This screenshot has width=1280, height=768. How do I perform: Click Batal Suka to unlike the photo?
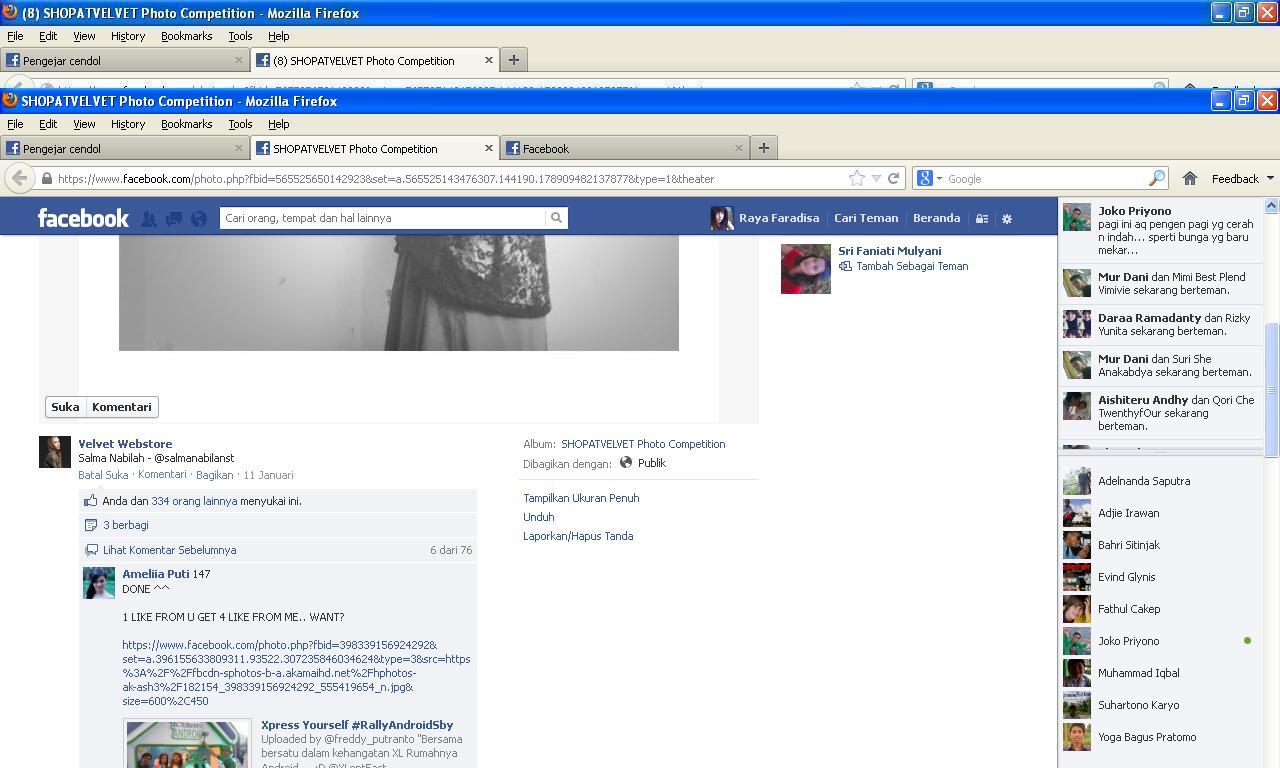point(103,475)
